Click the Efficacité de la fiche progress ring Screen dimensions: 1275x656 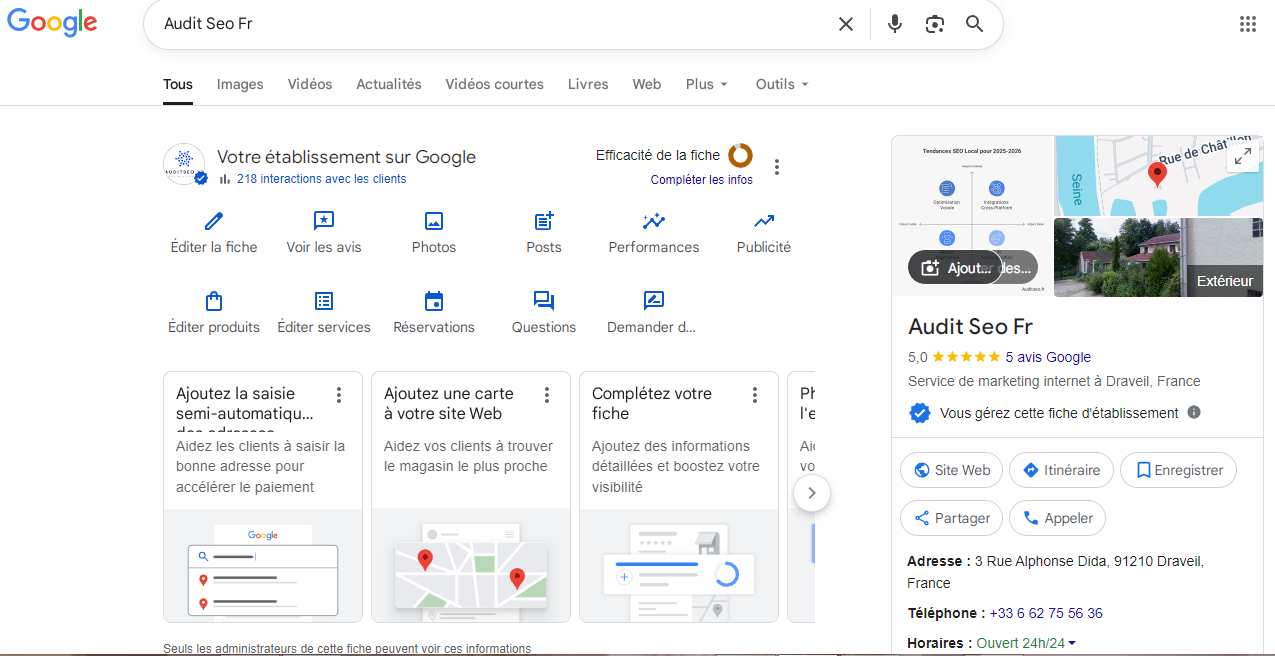tap(740, 155)
